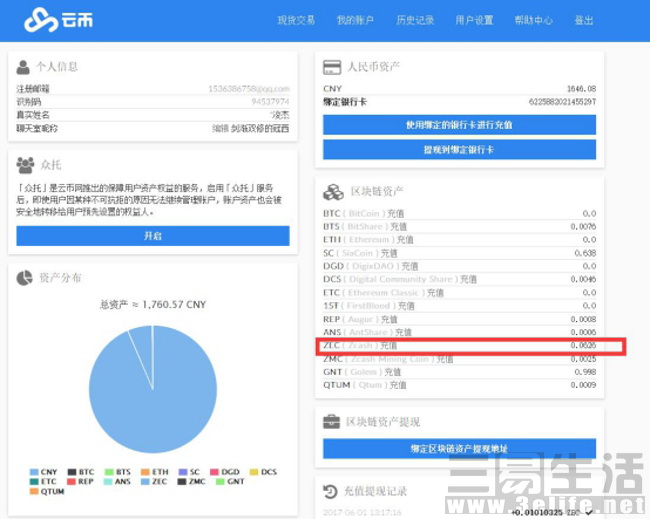Click the credit card icon beside 人民币资产
Viewport: 650px width, 519px height.
click(x=332, y=67)
